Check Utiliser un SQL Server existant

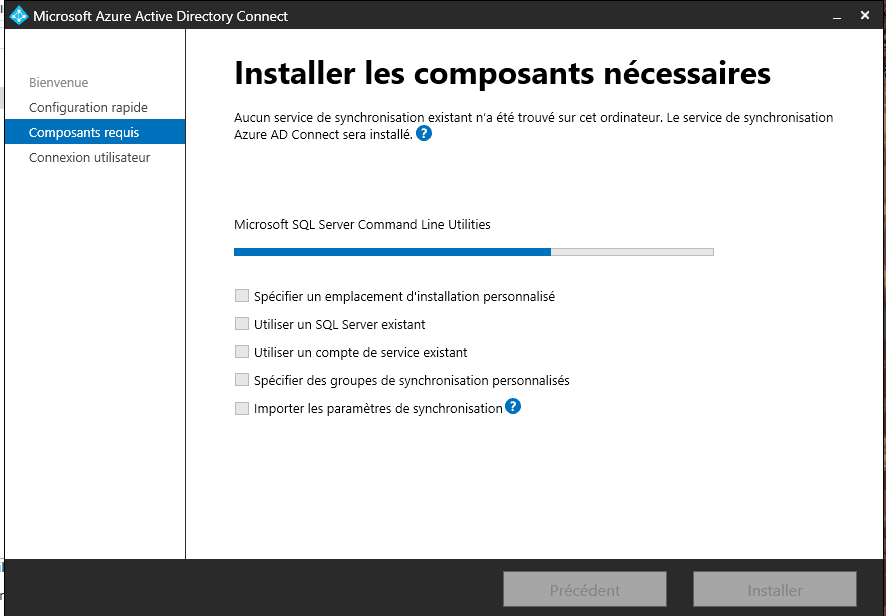point(241,324)
